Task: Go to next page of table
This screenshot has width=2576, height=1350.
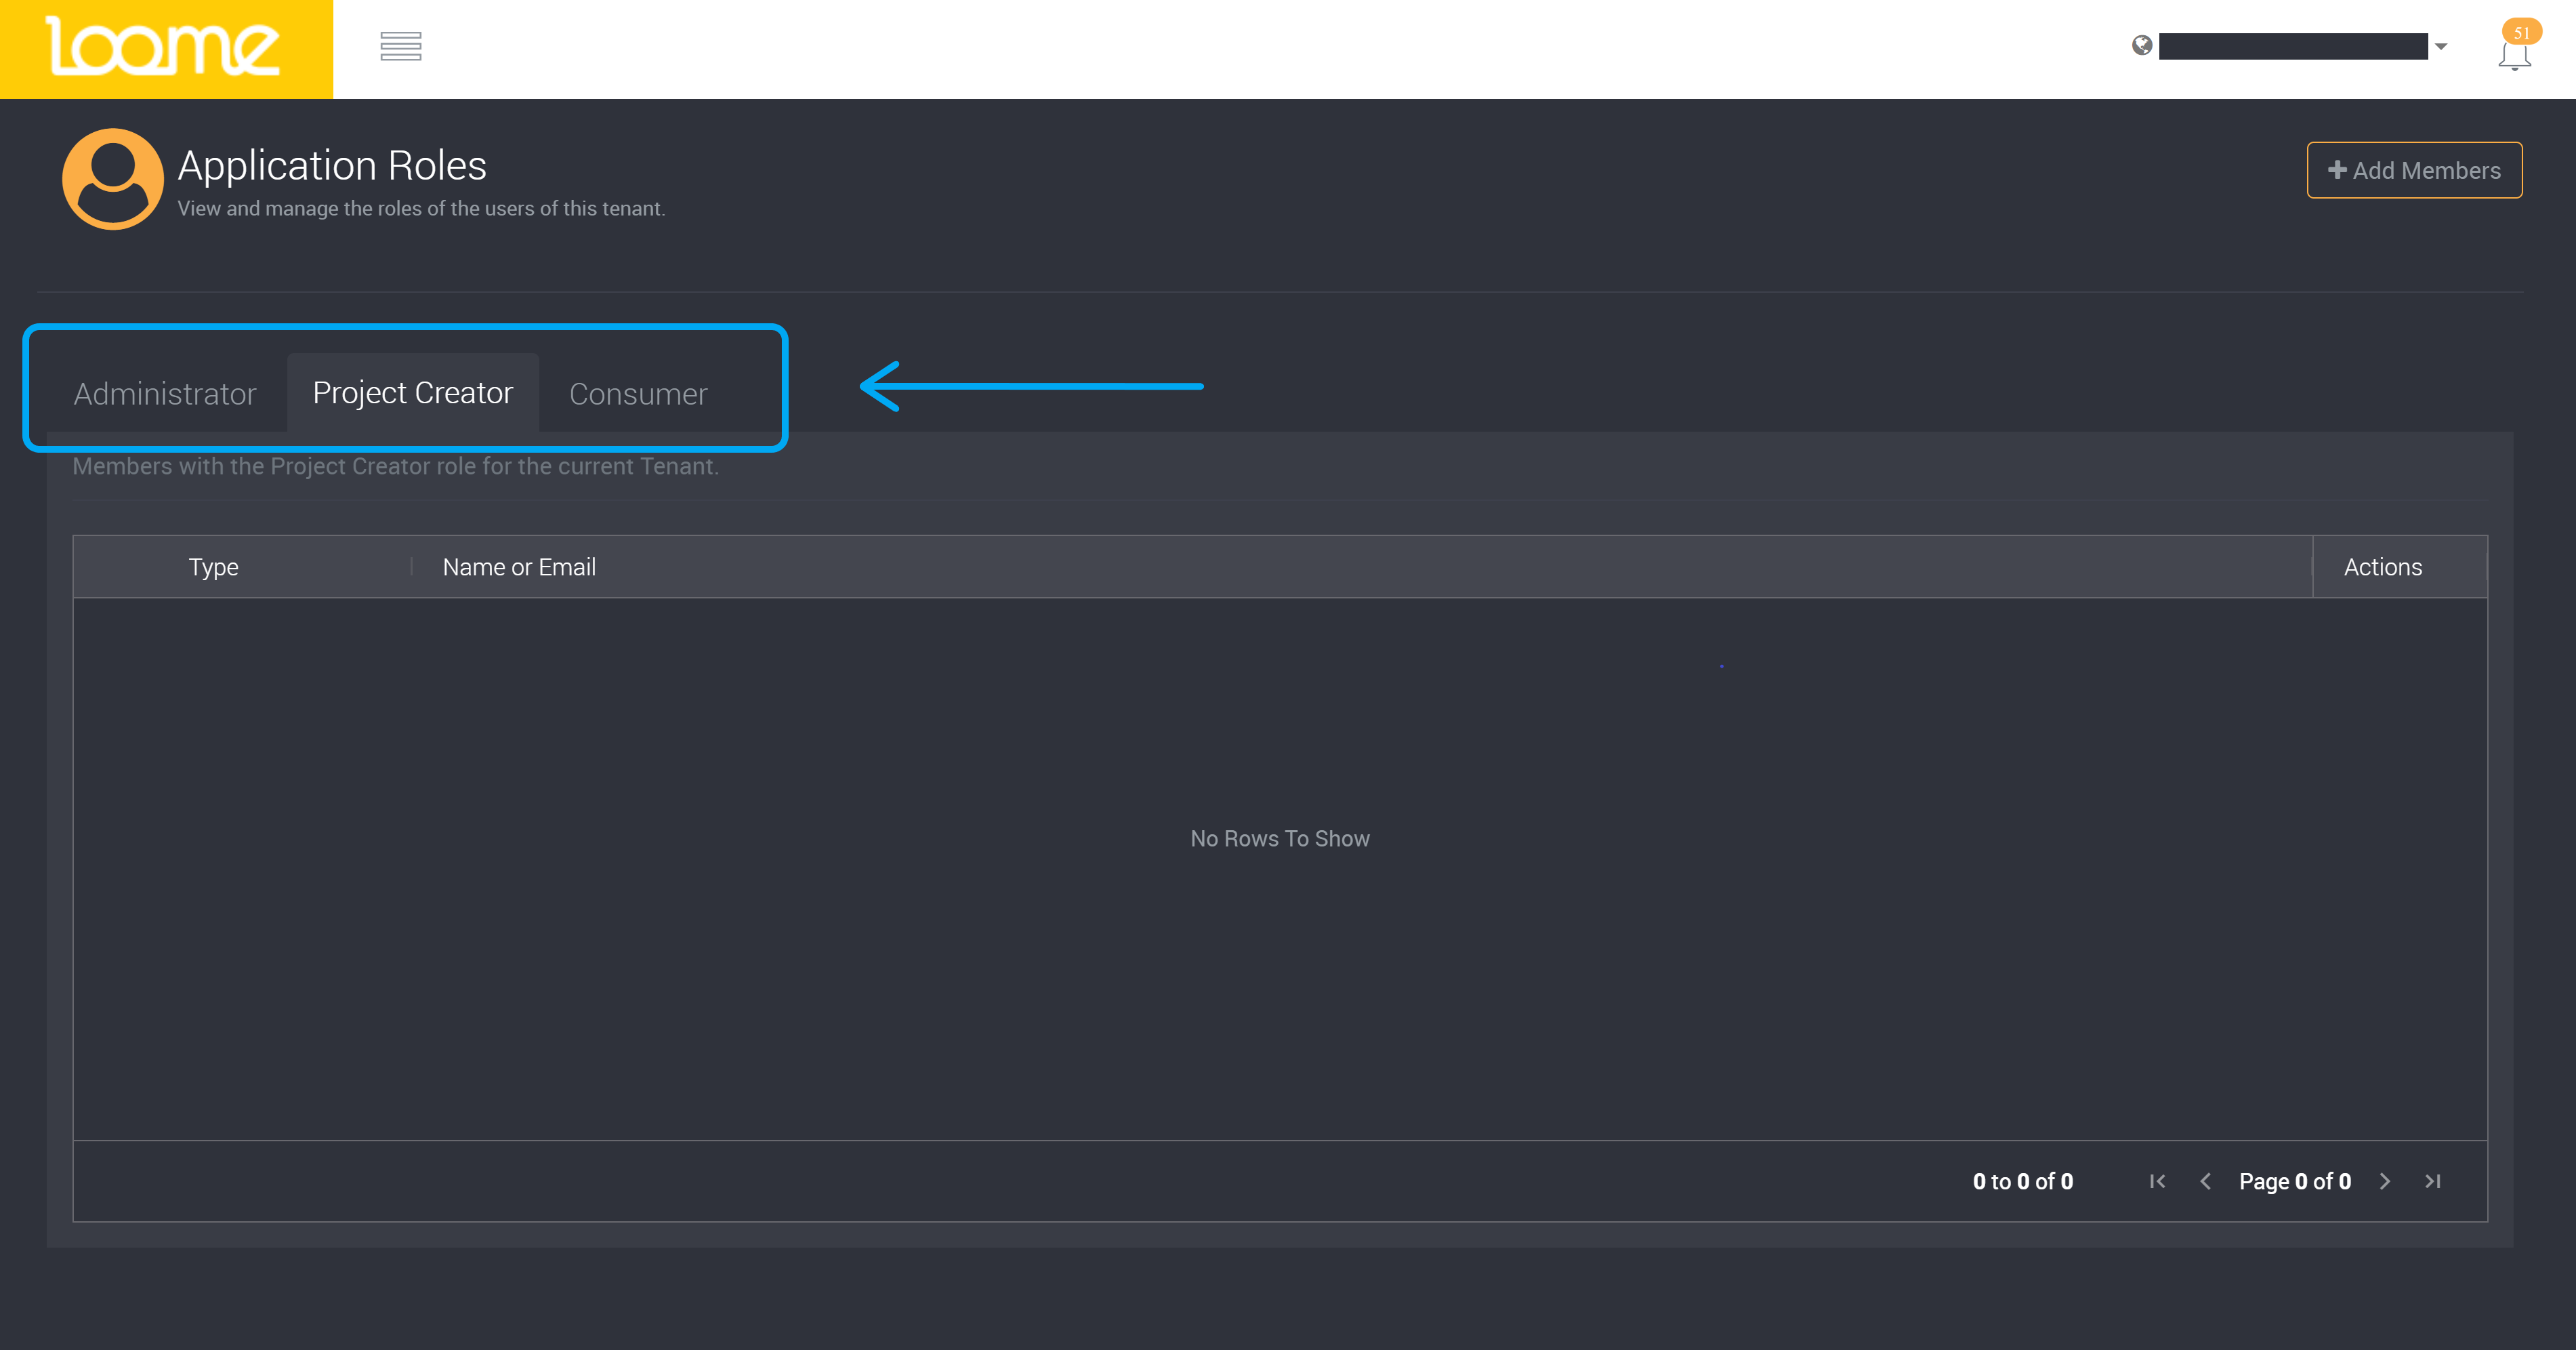Action: tap(2385, 1181)
